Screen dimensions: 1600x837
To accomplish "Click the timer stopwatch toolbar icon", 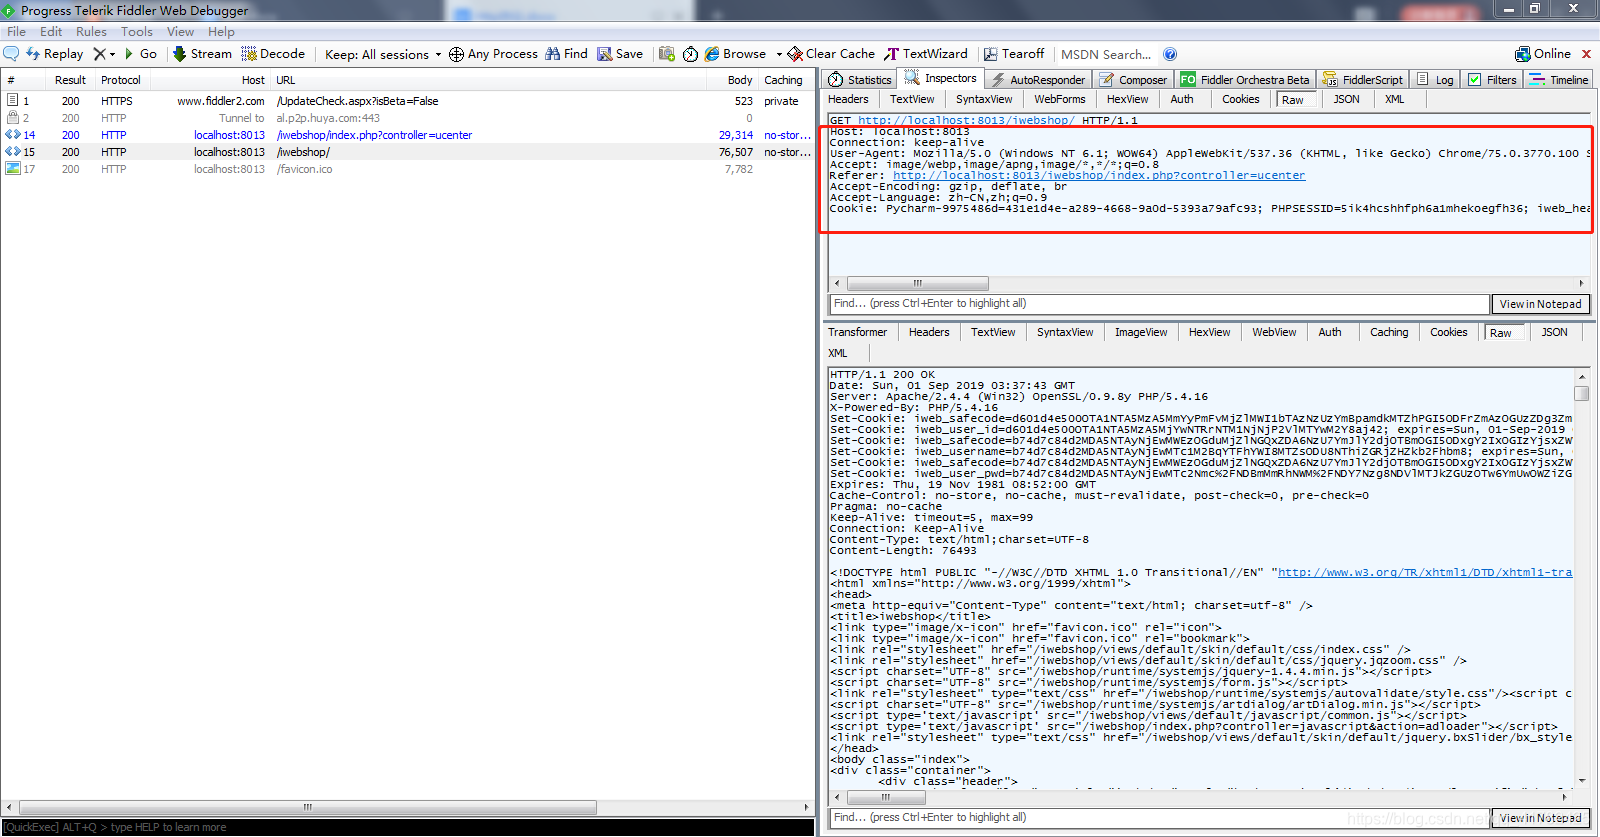I will (x=690, y=54).
